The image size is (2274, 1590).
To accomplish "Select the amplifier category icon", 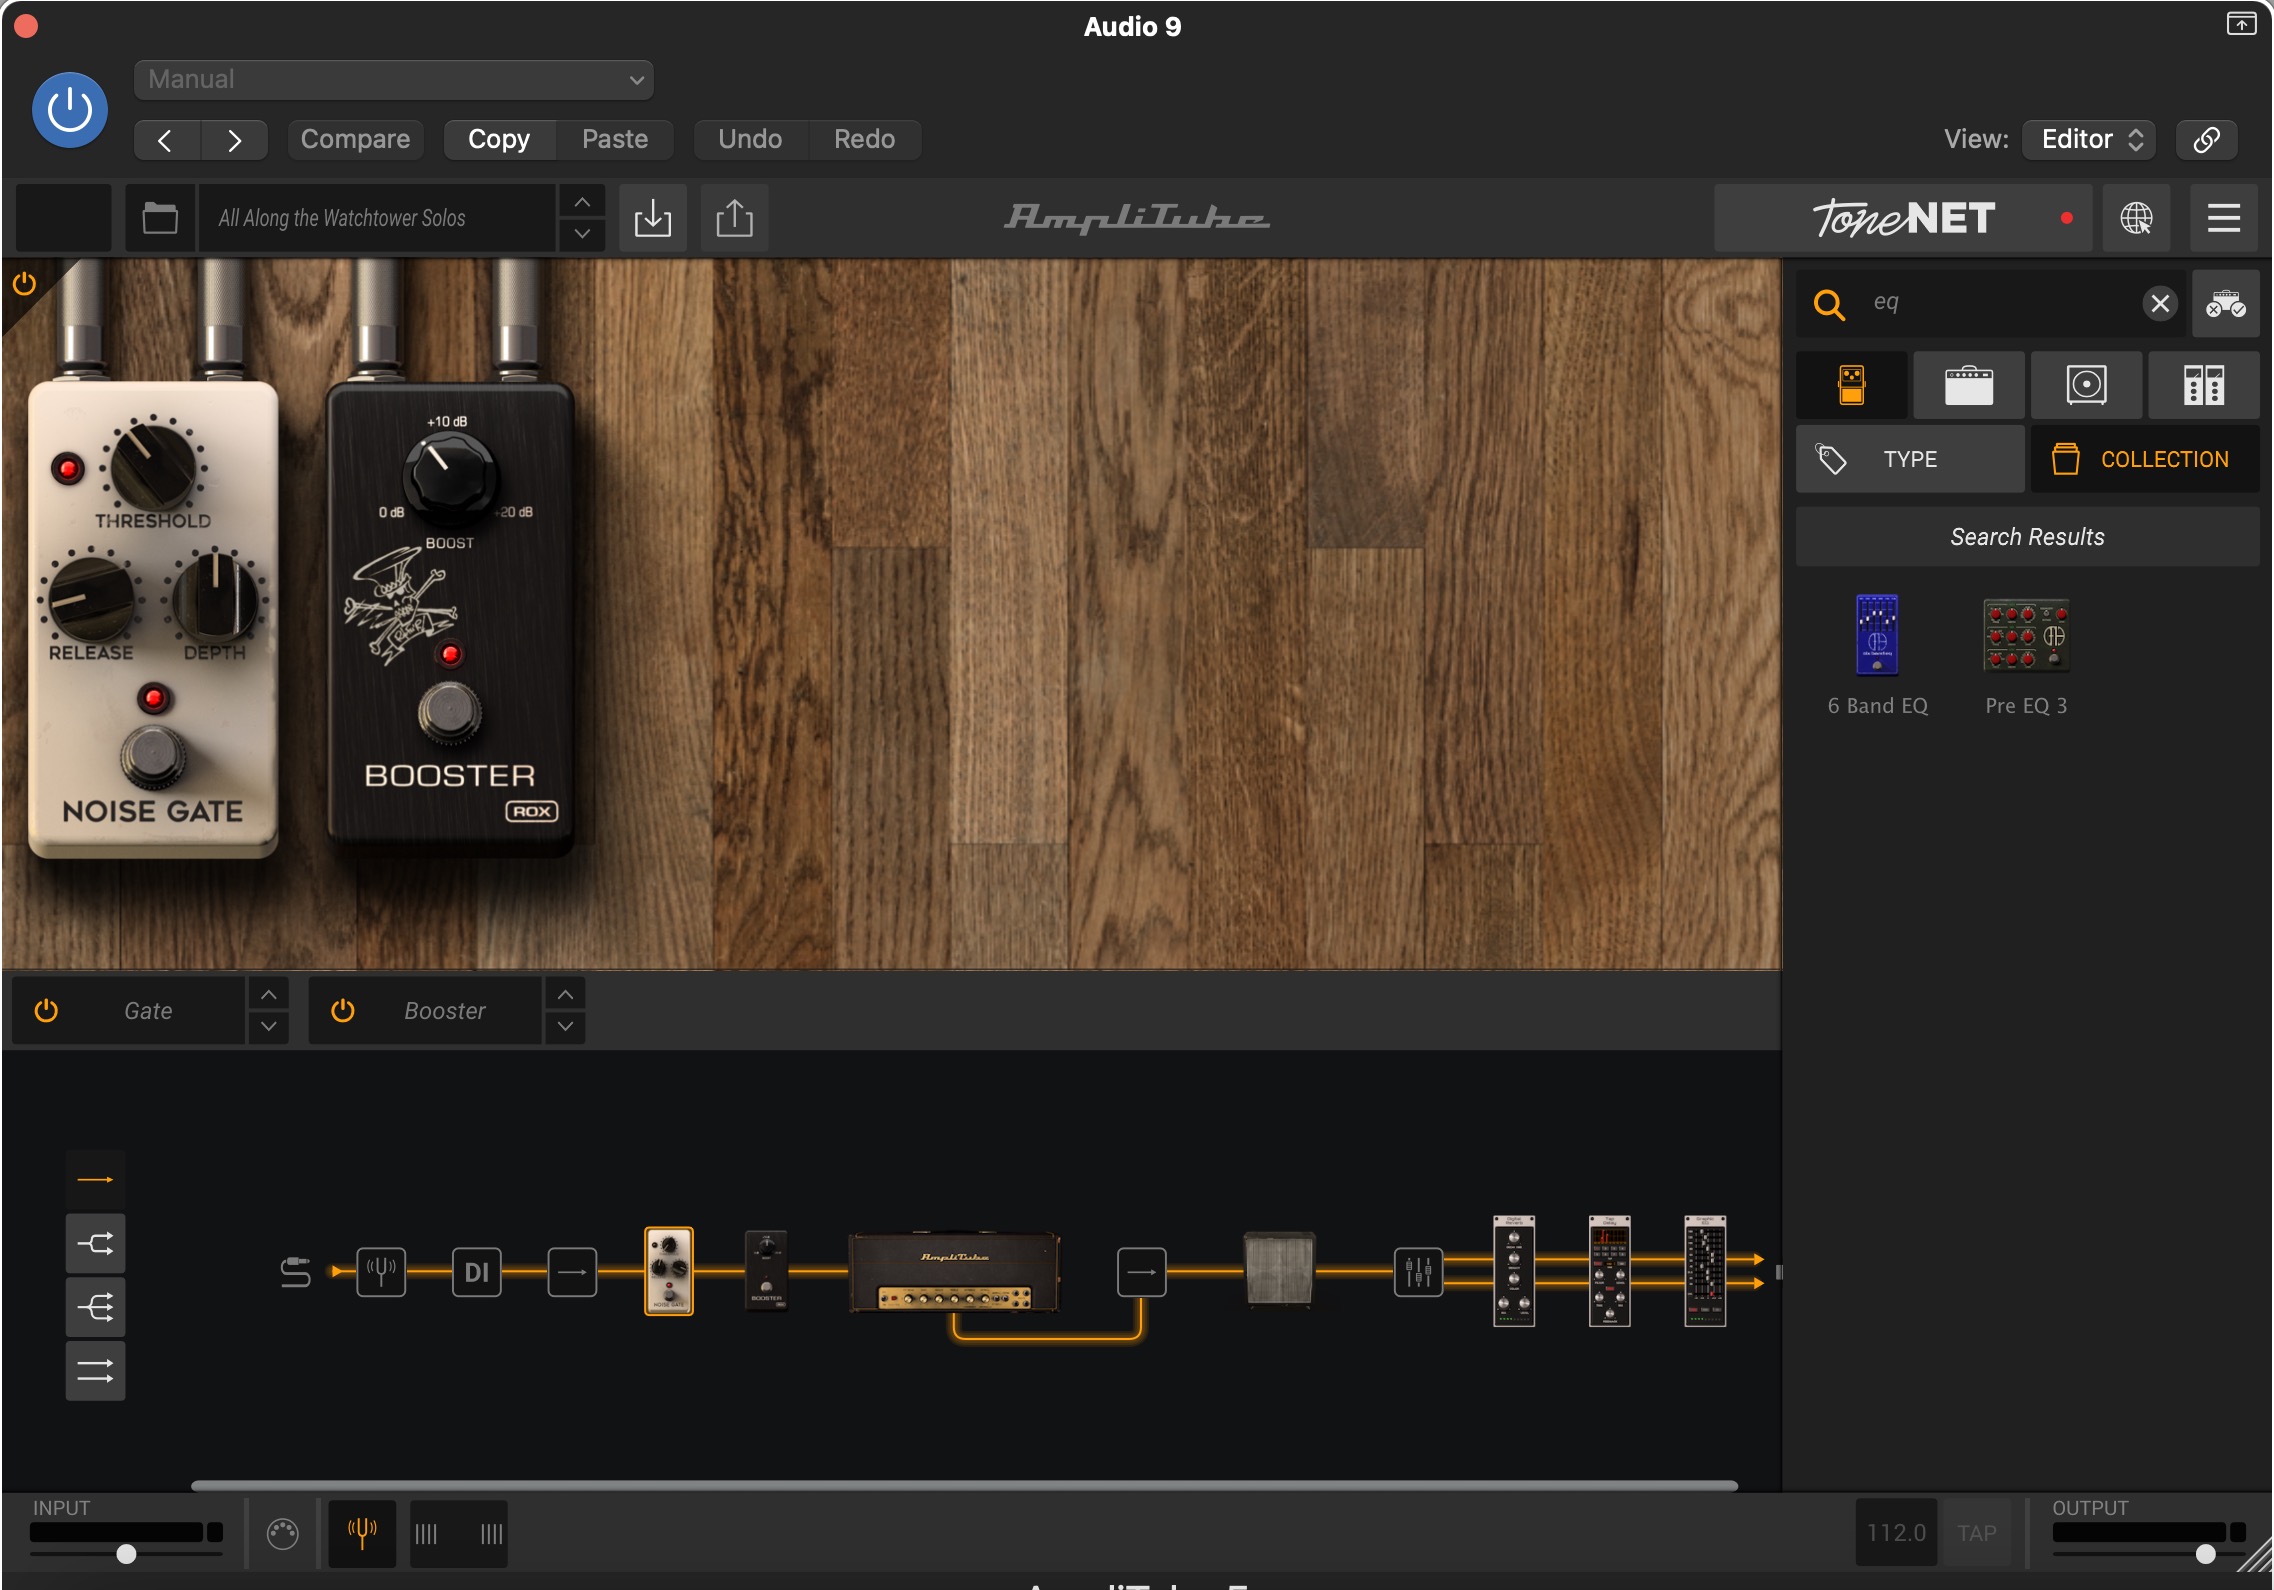I will 1968,385.
